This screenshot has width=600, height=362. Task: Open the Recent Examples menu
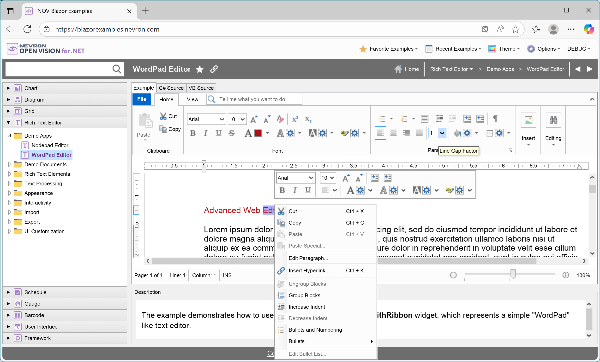click(x=453, y=49)
